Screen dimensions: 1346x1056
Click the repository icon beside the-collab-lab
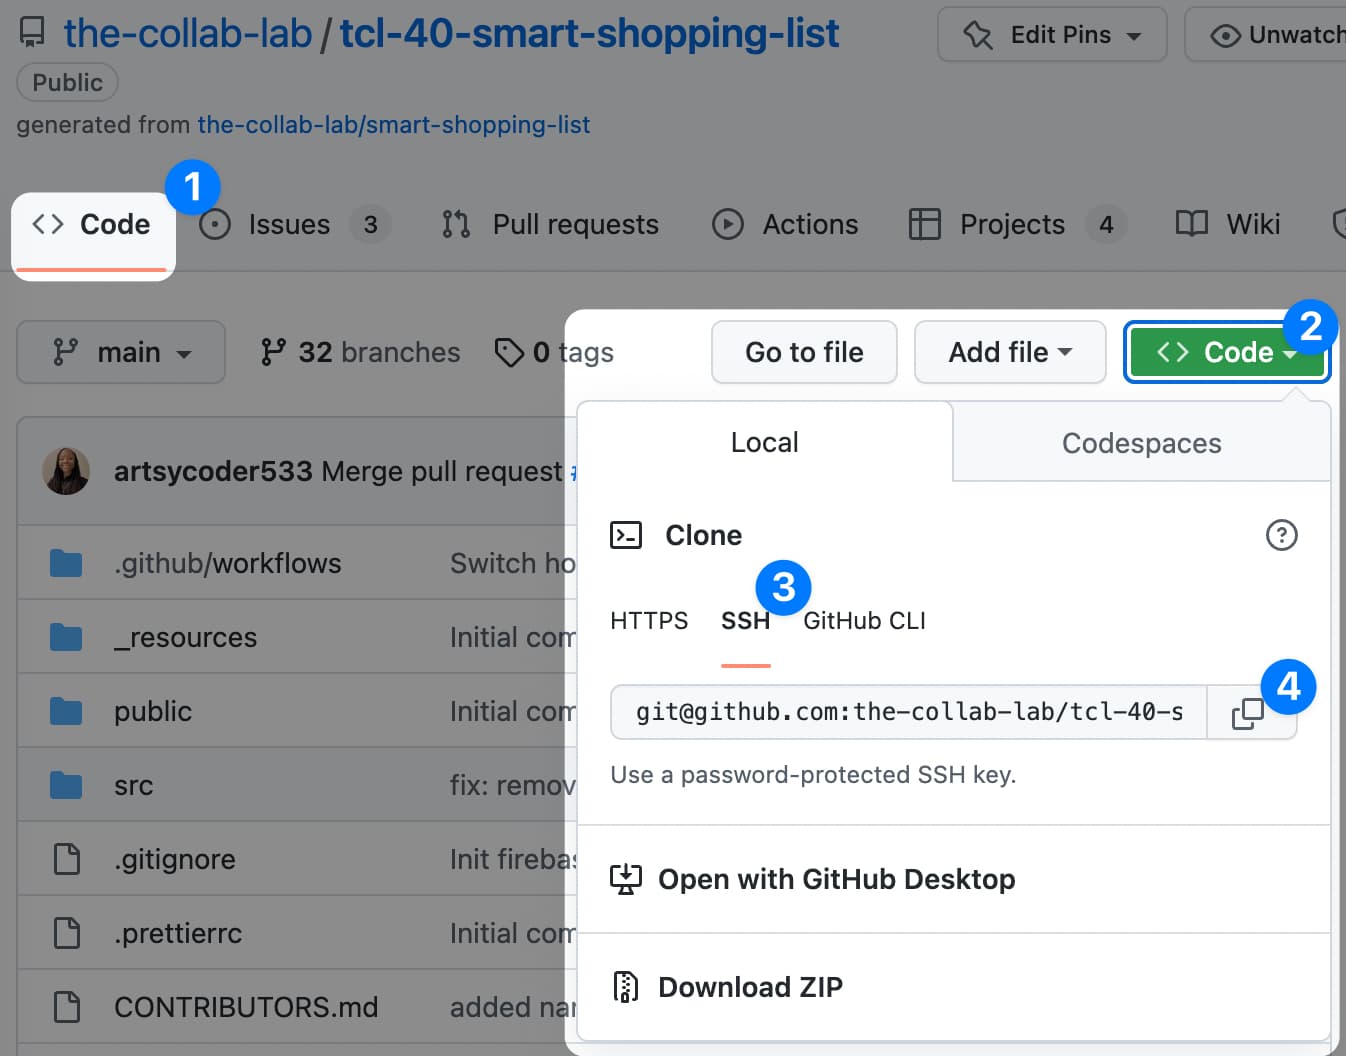tap(32, 33)
